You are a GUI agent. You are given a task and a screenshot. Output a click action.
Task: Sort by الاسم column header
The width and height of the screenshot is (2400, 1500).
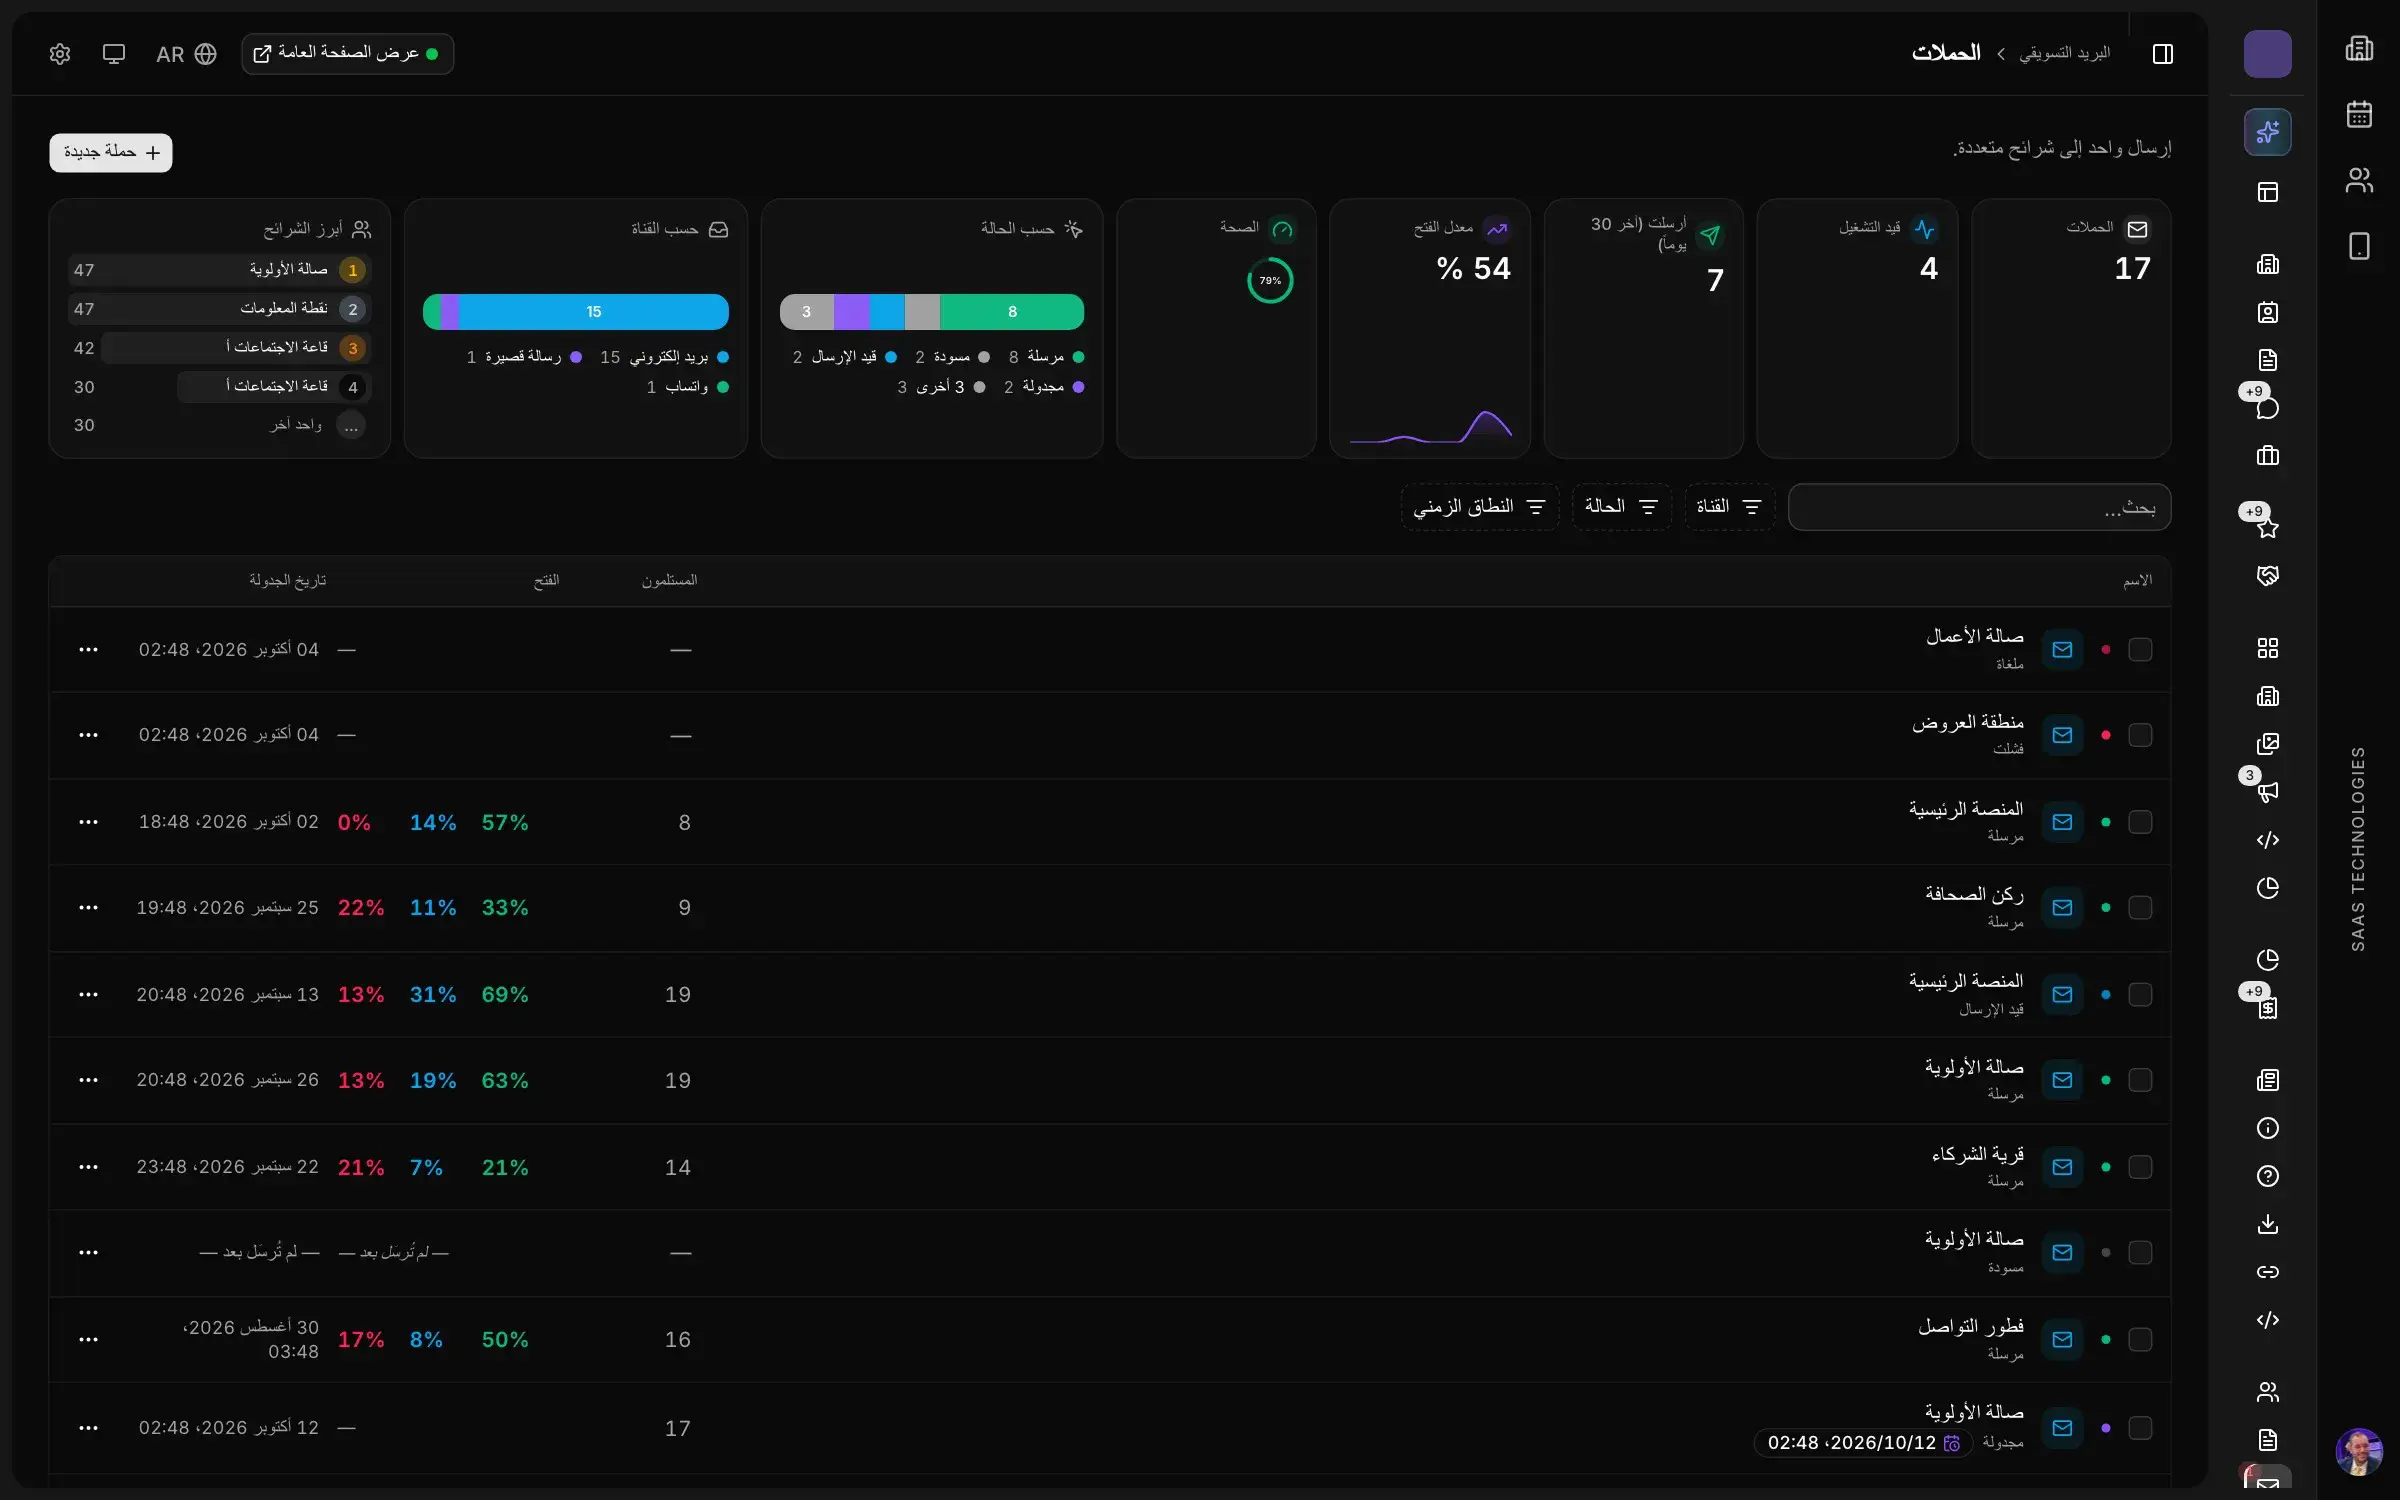coord(2137,581)
